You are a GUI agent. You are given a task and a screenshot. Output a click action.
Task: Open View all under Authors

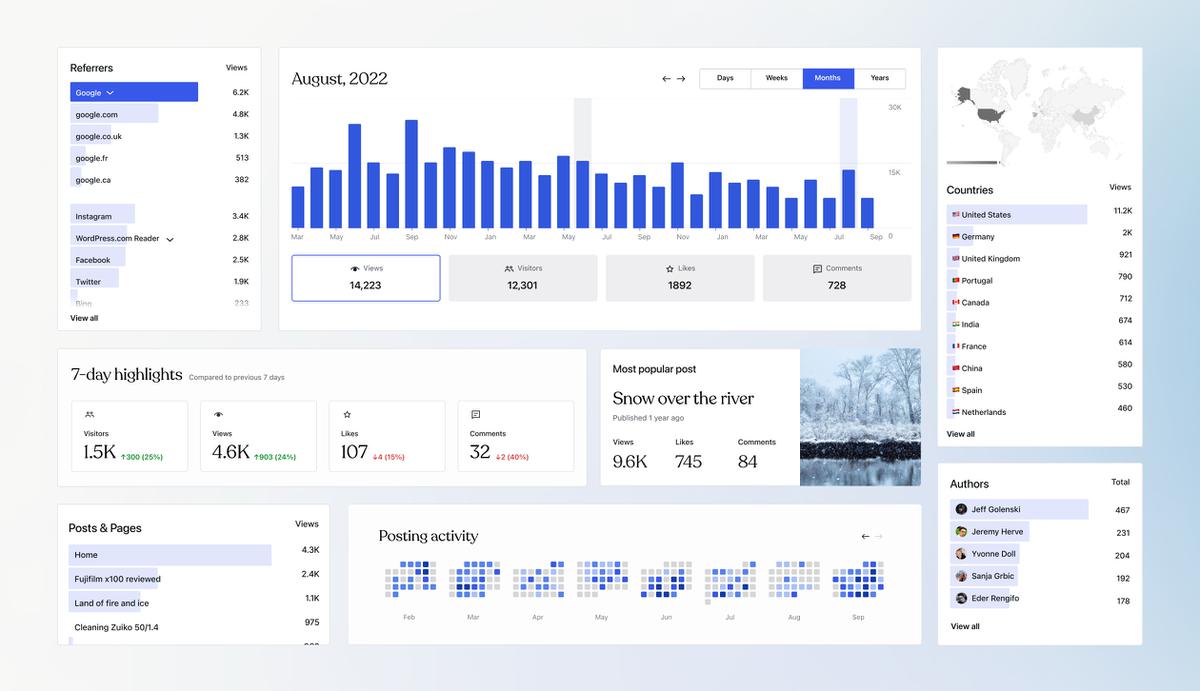[965, 626]
